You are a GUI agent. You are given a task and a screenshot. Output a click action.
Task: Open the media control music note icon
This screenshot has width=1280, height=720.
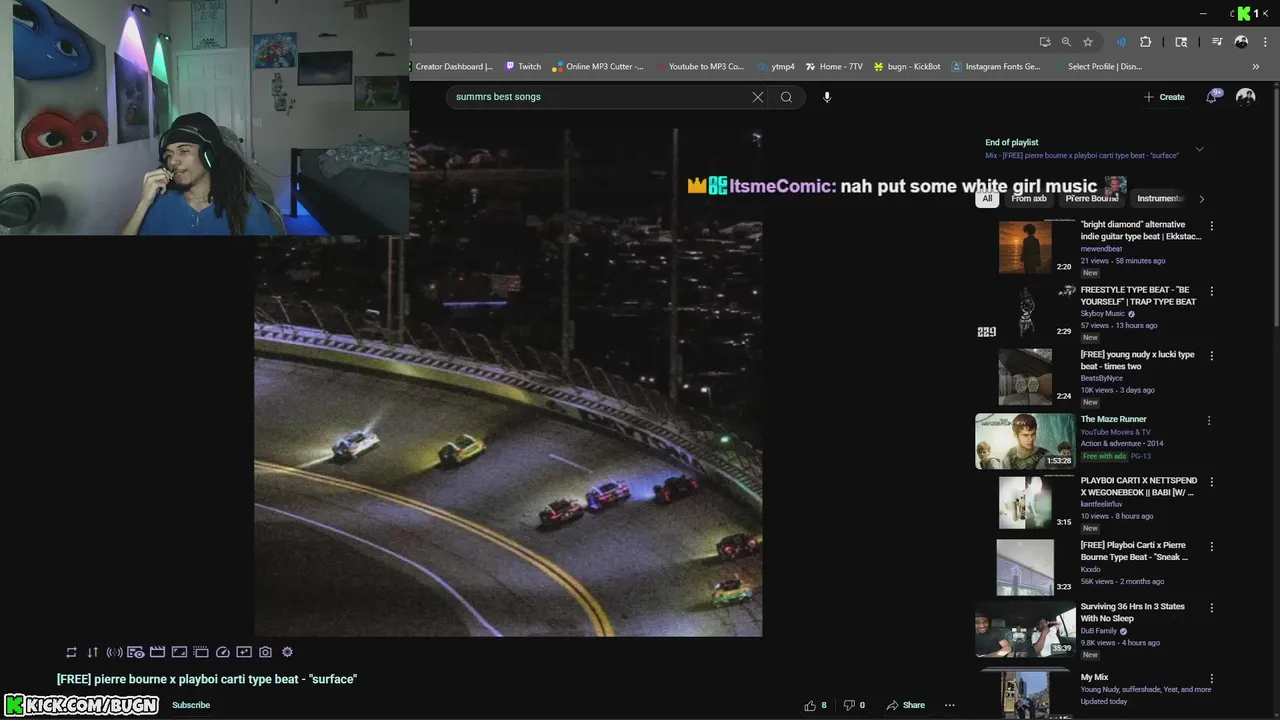point(1217,42)
